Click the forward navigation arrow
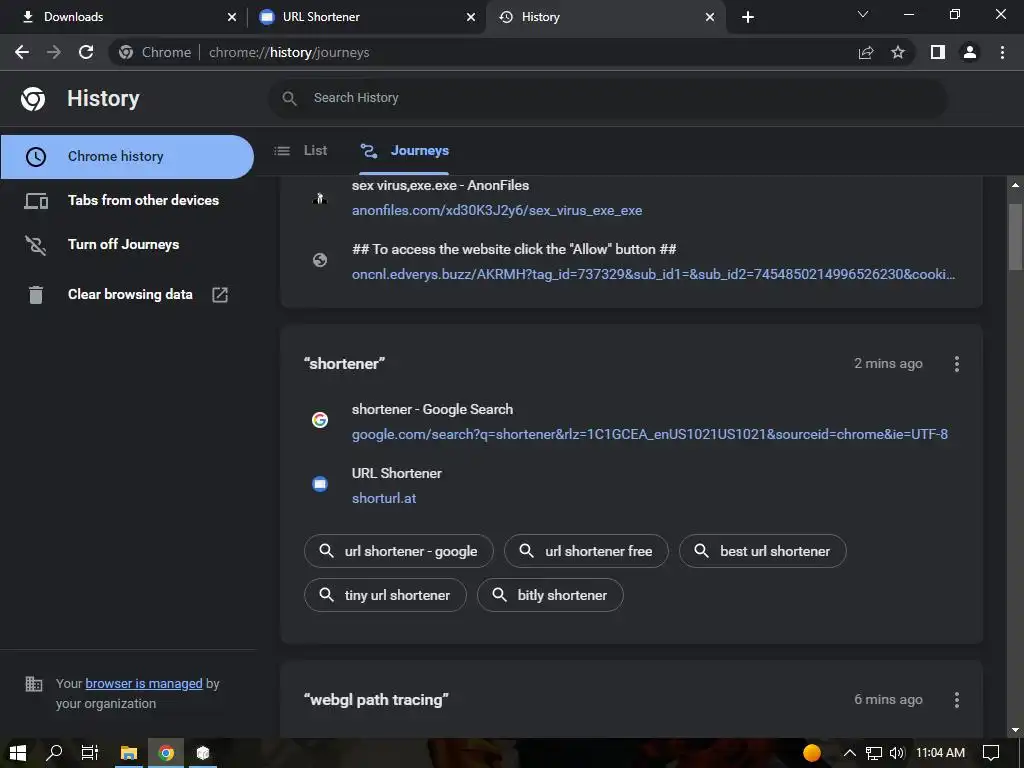Viewport: 1024px width, 768px height. [x=54, y=52]
